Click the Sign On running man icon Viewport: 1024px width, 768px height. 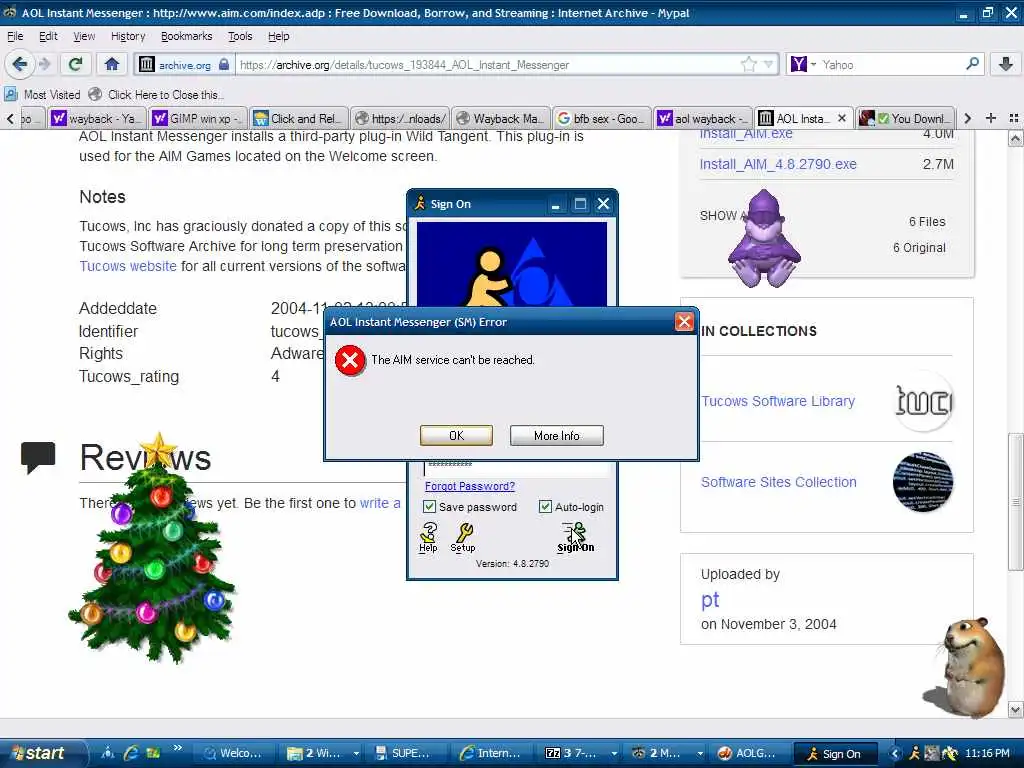pyautogui.click(x=575, y=537)
